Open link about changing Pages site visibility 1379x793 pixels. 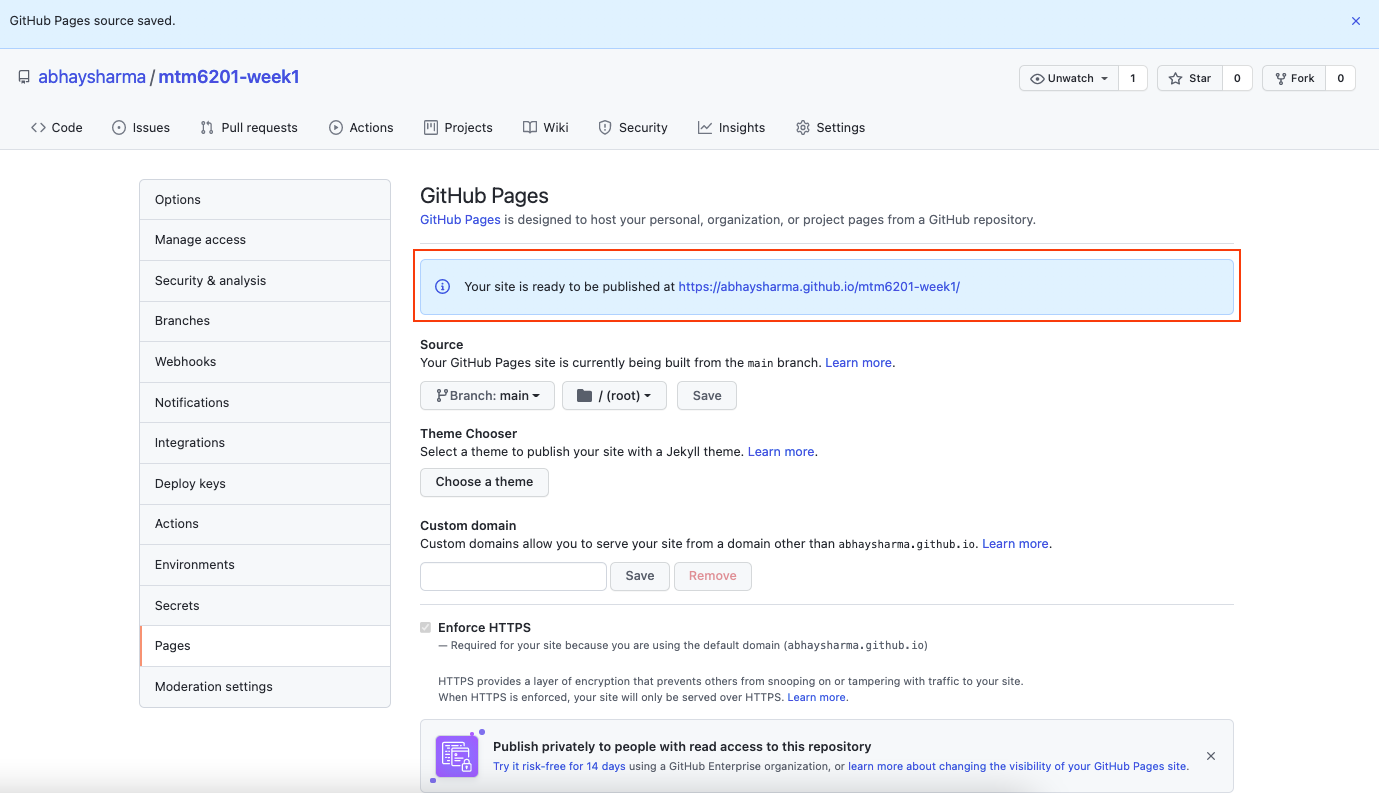pos(1018,767)
